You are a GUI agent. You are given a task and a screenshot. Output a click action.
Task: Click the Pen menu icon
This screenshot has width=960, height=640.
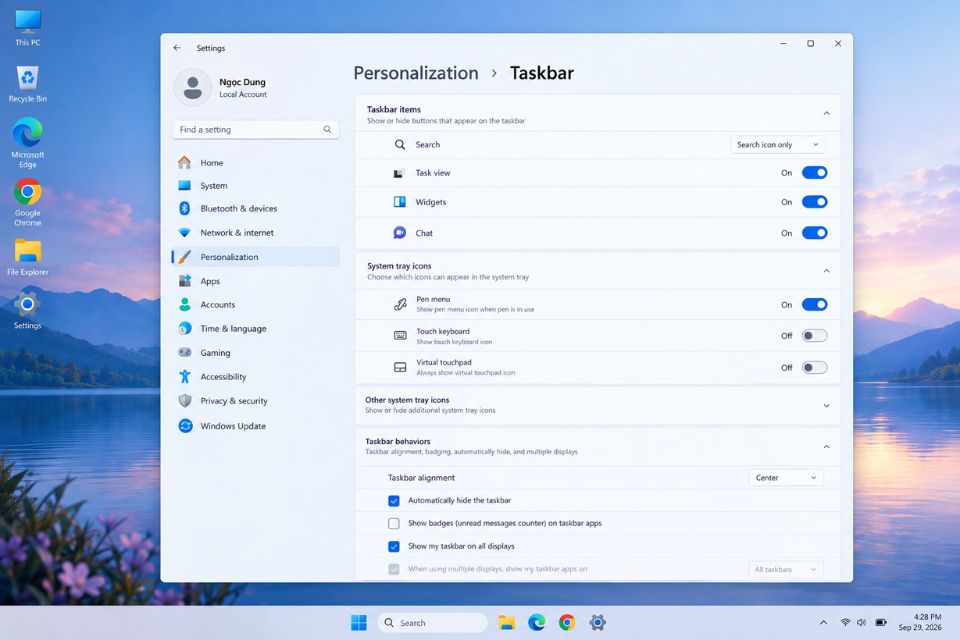(x=400, y=304)
